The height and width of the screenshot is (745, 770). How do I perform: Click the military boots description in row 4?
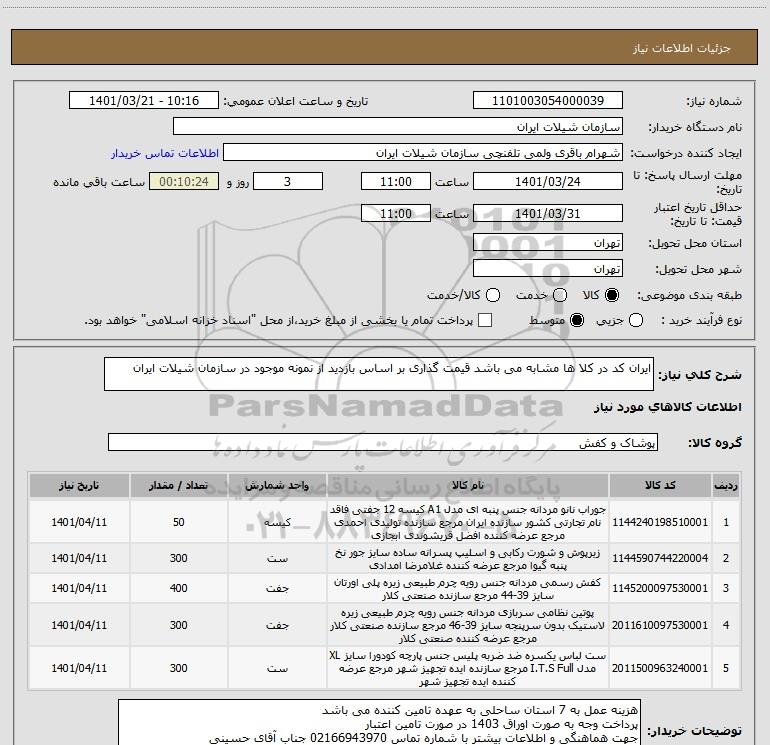click(468, 625)
